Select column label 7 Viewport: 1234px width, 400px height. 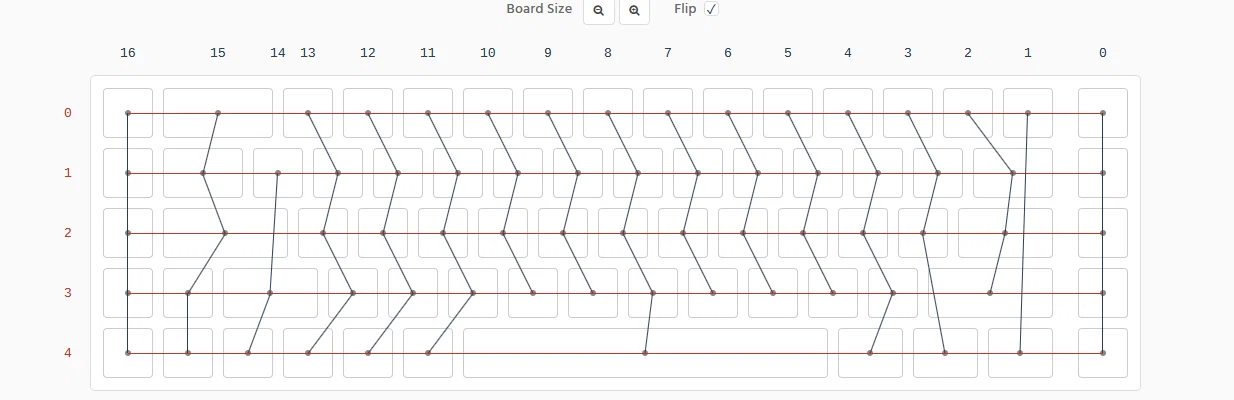668,53
